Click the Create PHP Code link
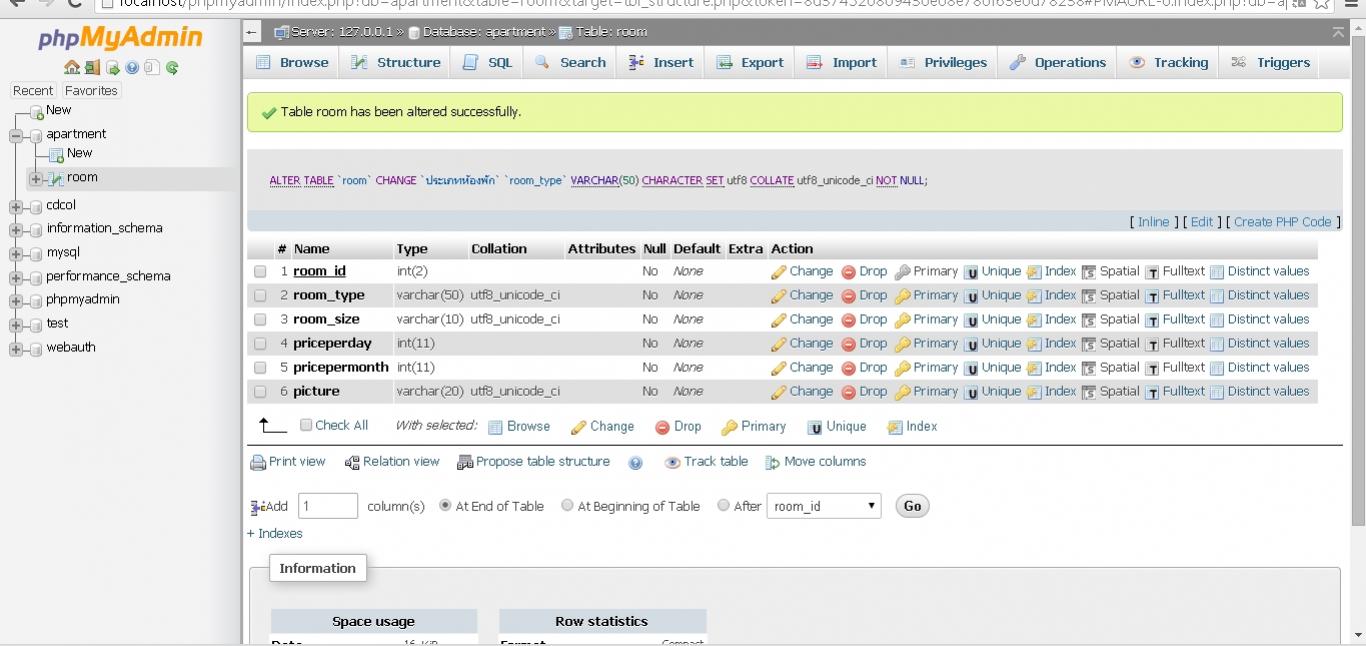 tap(1283, 222)
